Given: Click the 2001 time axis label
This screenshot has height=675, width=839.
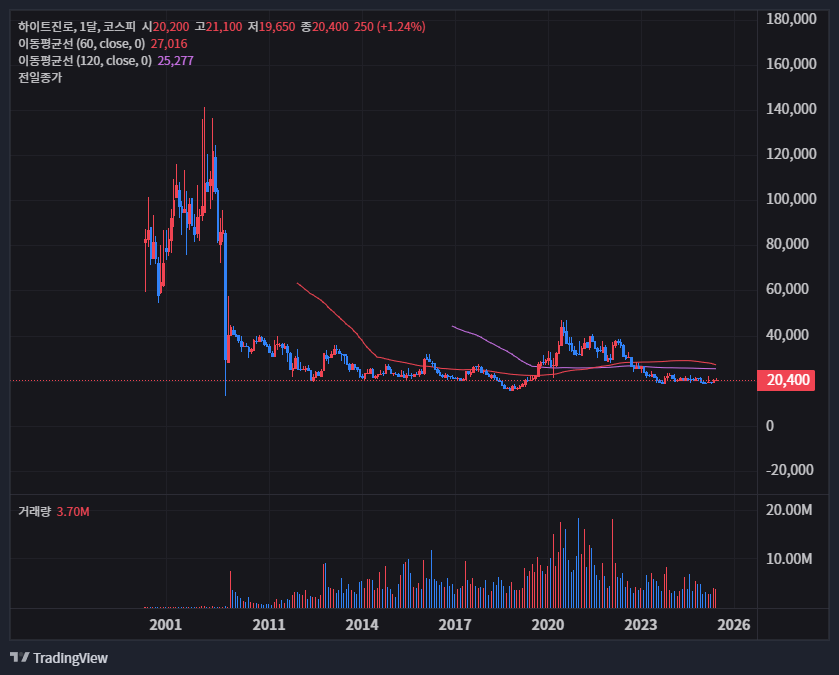Looking at the screenshot, I should point(166,625).
